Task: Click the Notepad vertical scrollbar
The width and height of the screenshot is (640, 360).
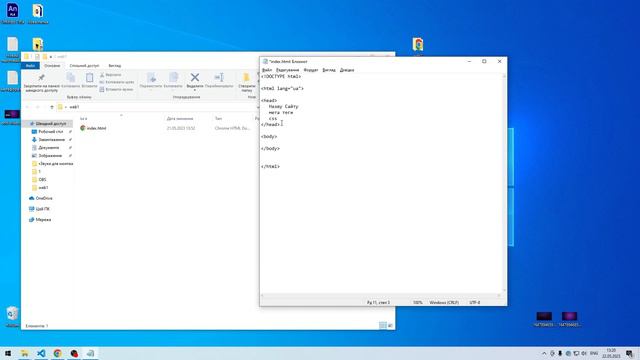Action: [504, 183]
